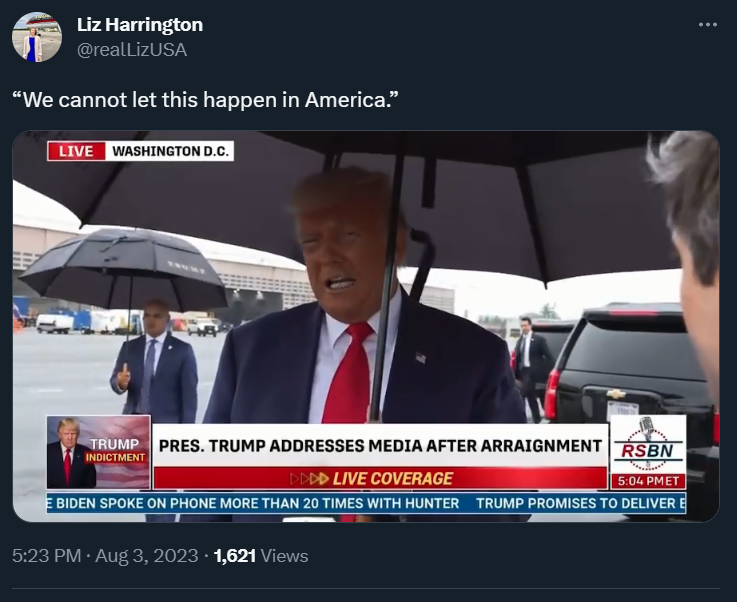Click the LIVE COVERAGE red banner

tap(380, 478)
